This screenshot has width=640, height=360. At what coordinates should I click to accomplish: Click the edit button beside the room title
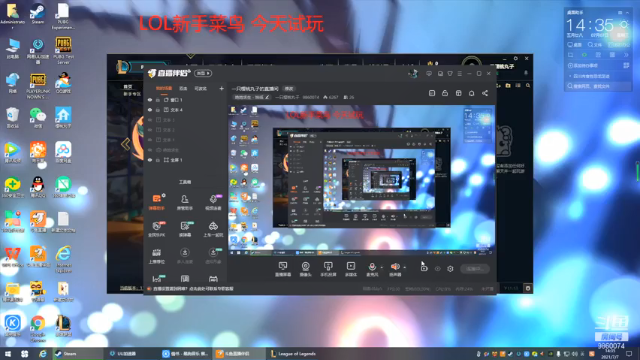[289, 89]
